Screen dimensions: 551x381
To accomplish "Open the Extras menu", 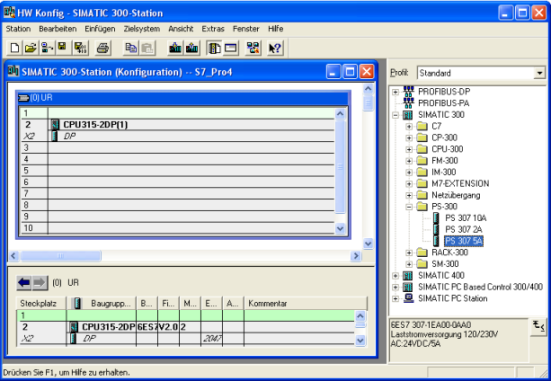I will click(213, 29).
